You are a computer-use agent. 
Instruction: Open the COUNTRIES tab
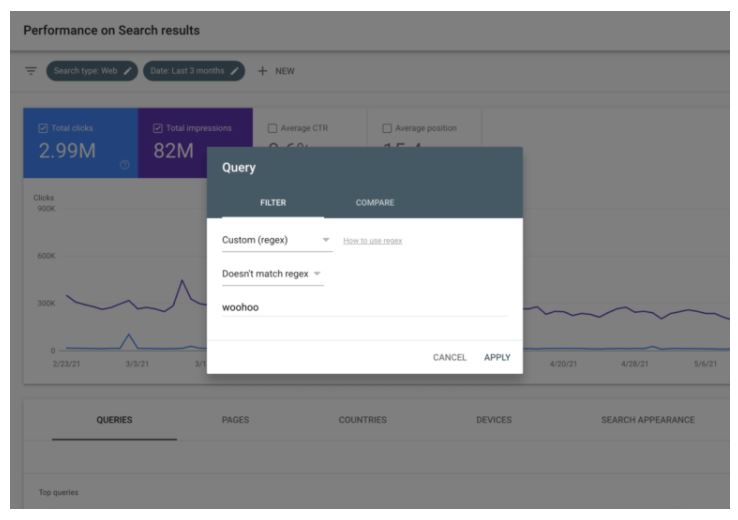[363, 419]
